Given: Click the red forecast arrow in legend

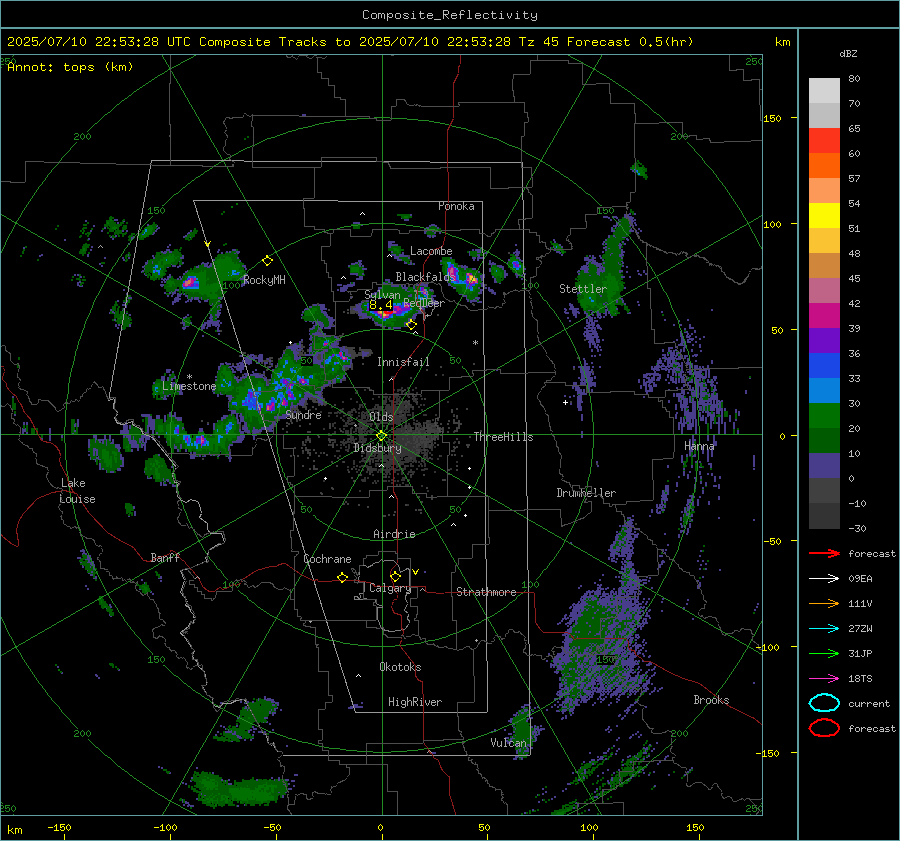Looking at the screenshot, I should [824, 553].
